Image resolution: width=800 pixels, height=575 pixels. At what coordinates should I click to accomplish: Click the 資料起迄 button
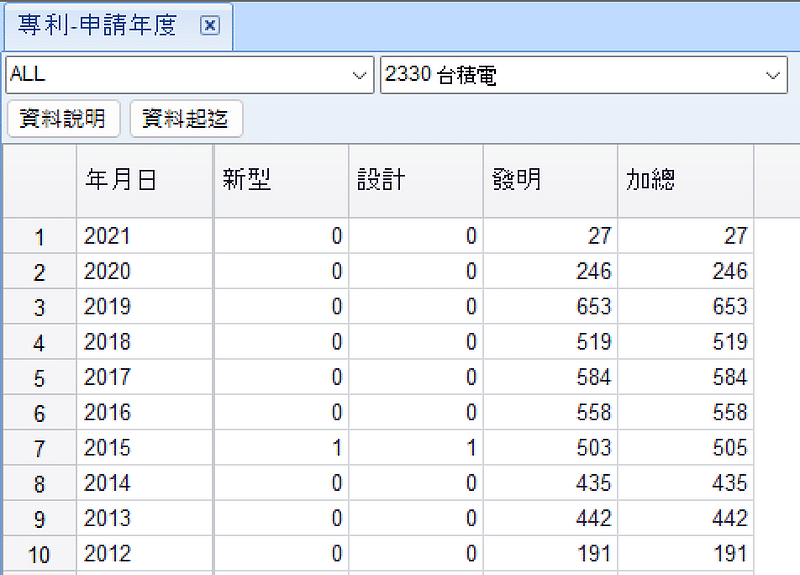coord(186,119)
